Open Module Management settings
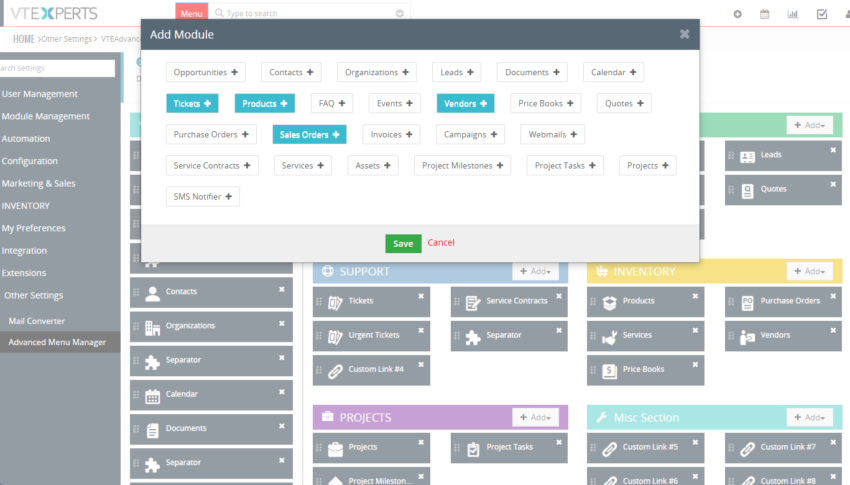Screen dimensions: 850x485 pyautogui.click(x=46, y=116)
